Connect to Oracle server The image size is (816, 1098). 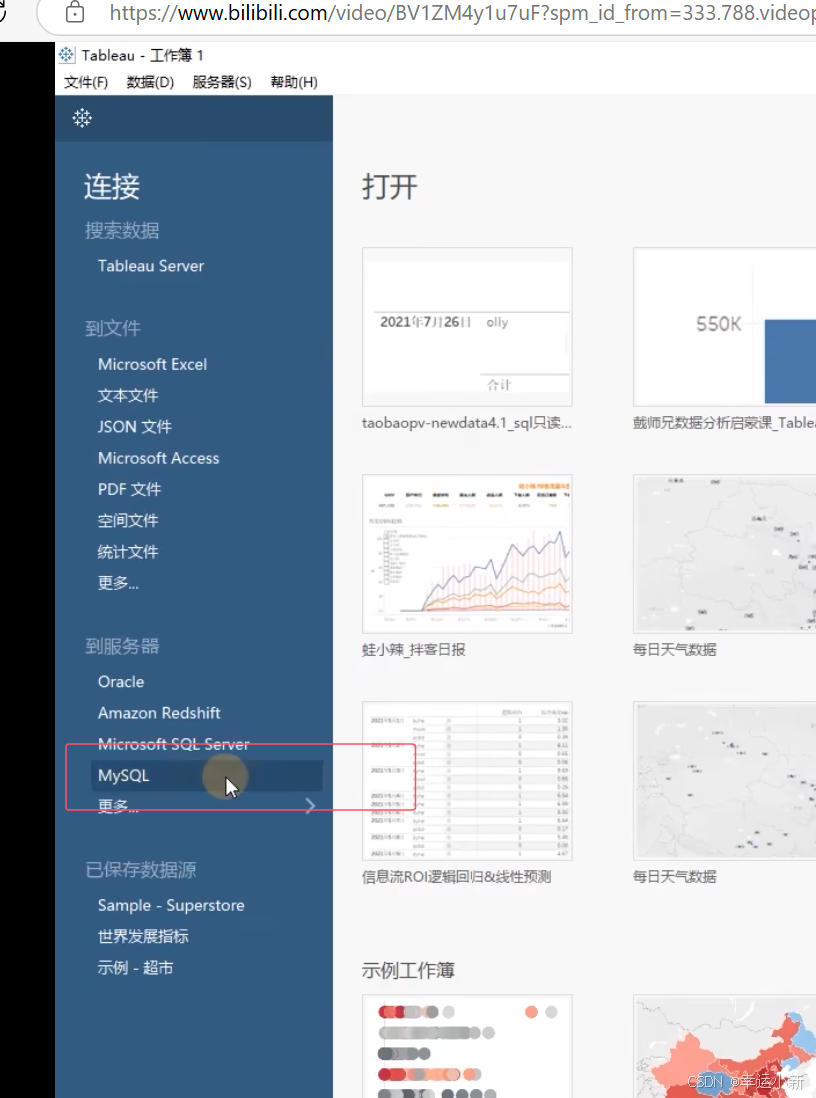pos(120,682)
